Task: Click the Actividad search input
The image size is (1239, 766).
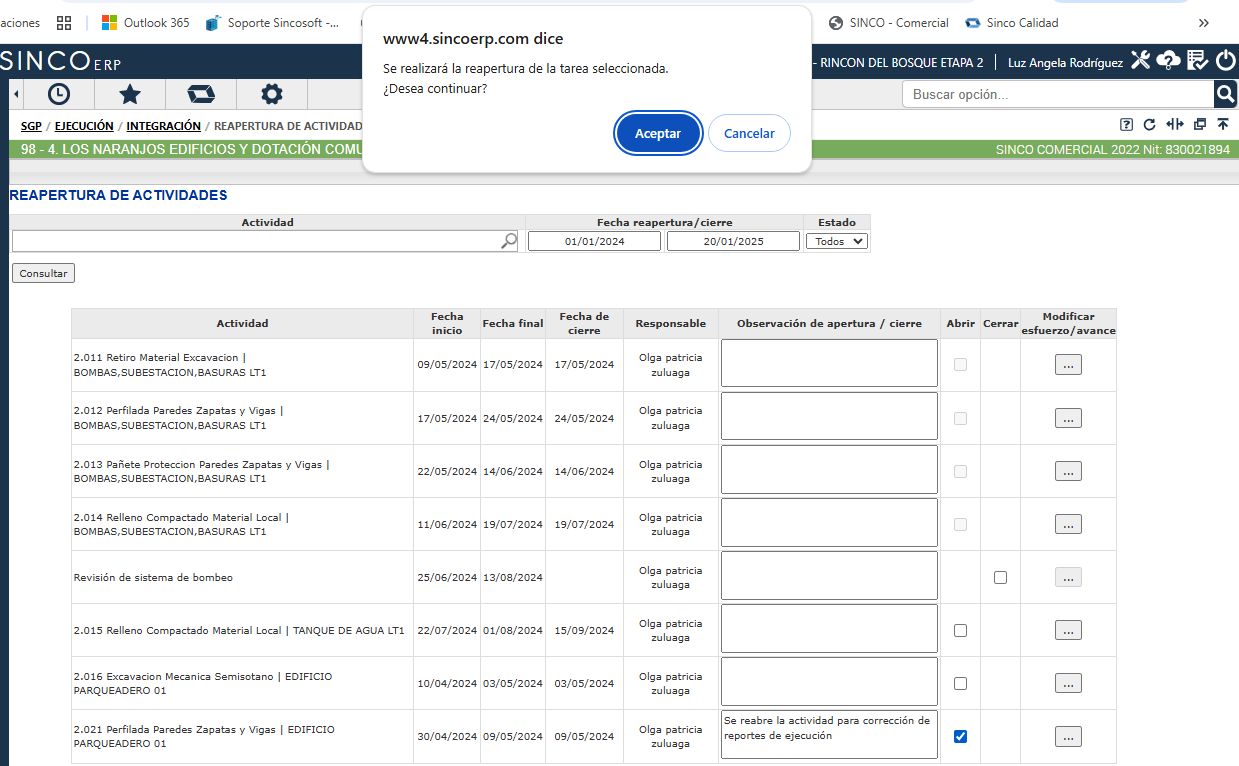Action: coord(256,241)
